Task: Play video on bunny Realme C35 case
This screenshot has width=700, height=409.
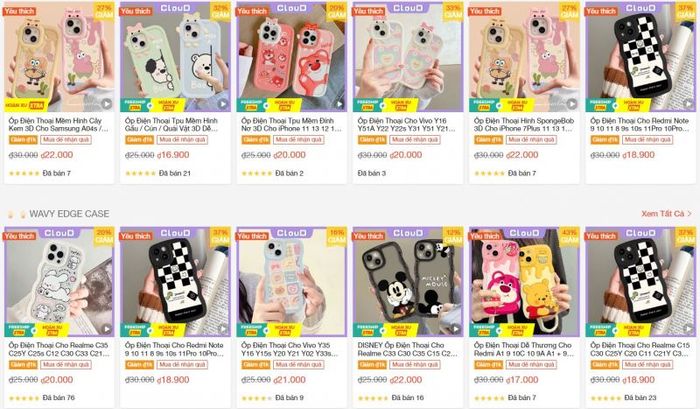Action: 106,329
